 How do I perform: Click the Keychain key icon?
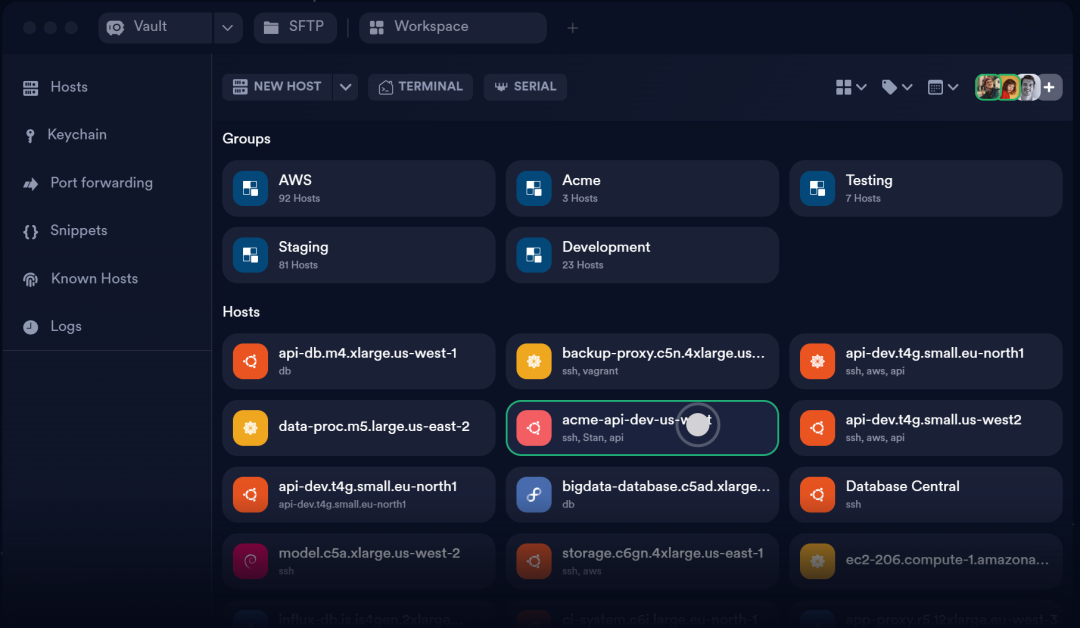(30, 135)
